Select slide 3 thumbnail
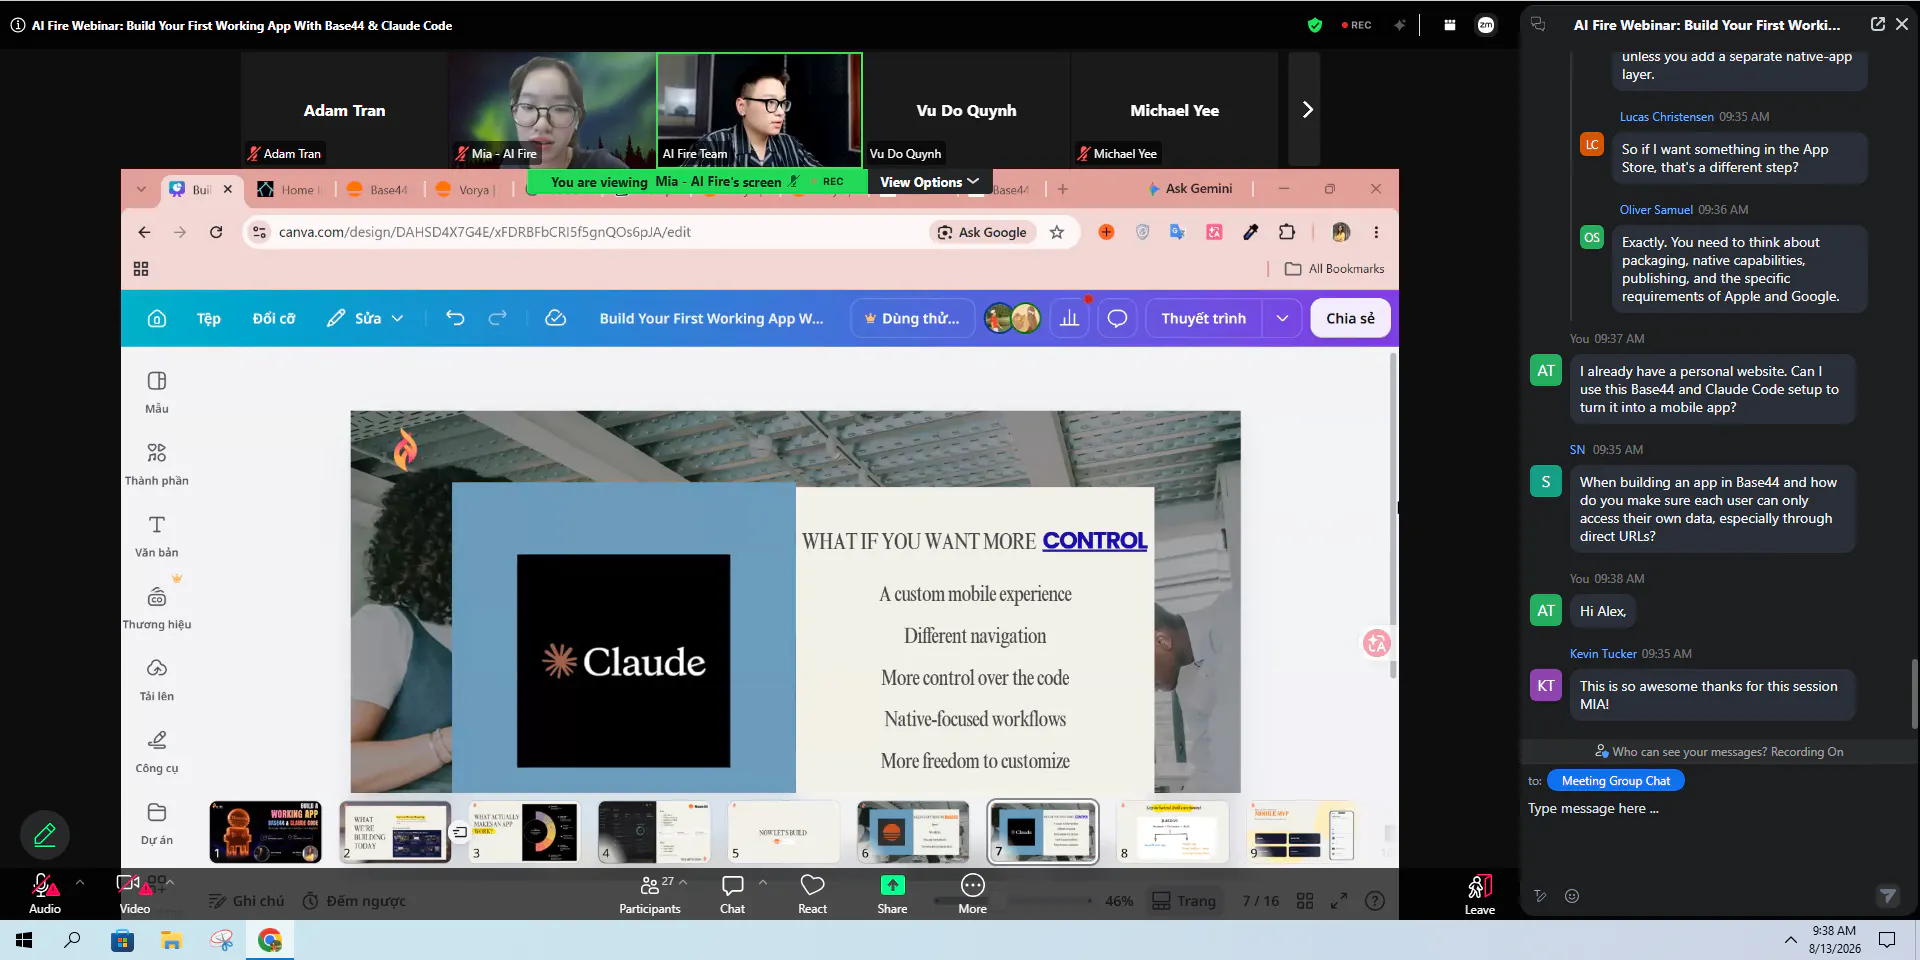 [x=524, y=832]
